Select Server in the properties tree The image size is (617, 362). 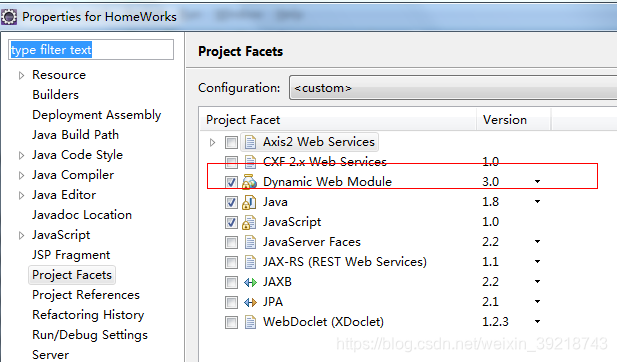pos(50,355)
